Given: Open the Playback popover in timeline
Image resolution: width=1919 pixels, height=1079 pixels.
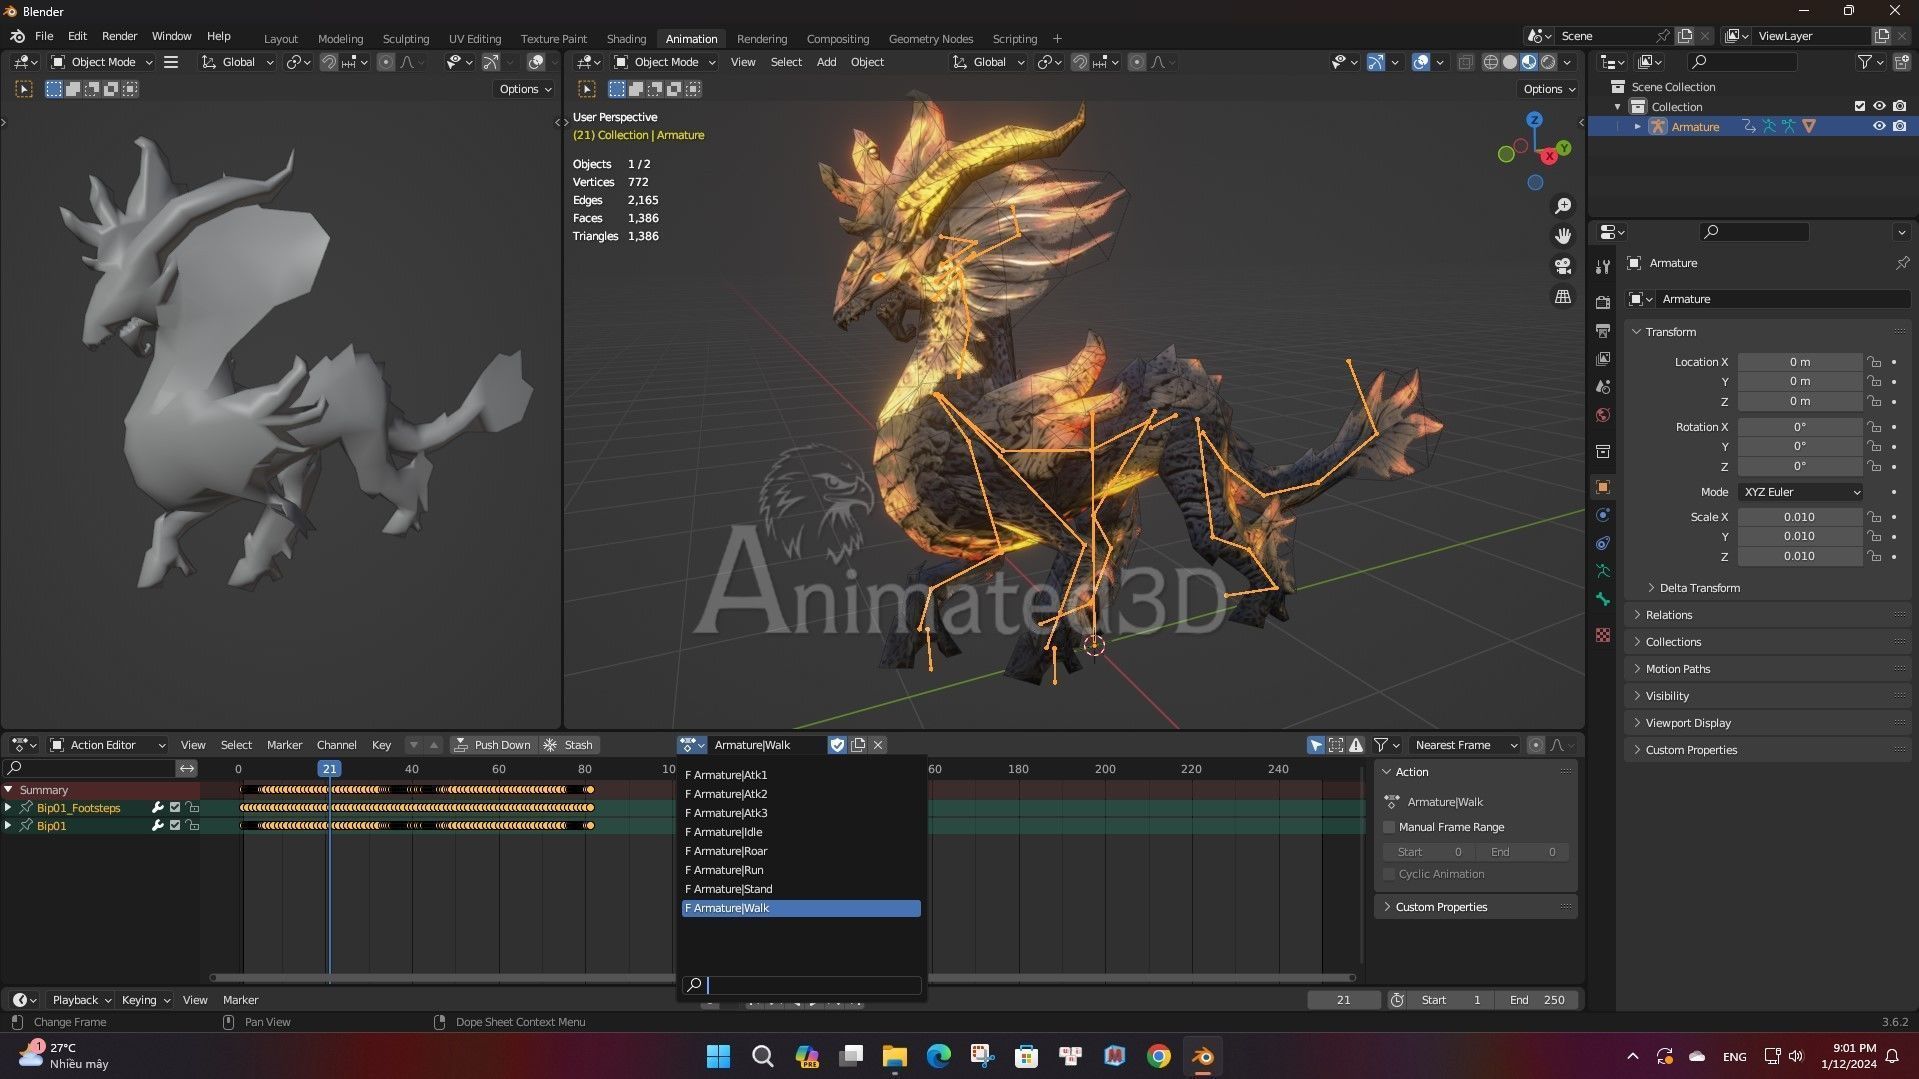Looking at the screenshot, I should pyautogui.click(x=80, y=1000).
